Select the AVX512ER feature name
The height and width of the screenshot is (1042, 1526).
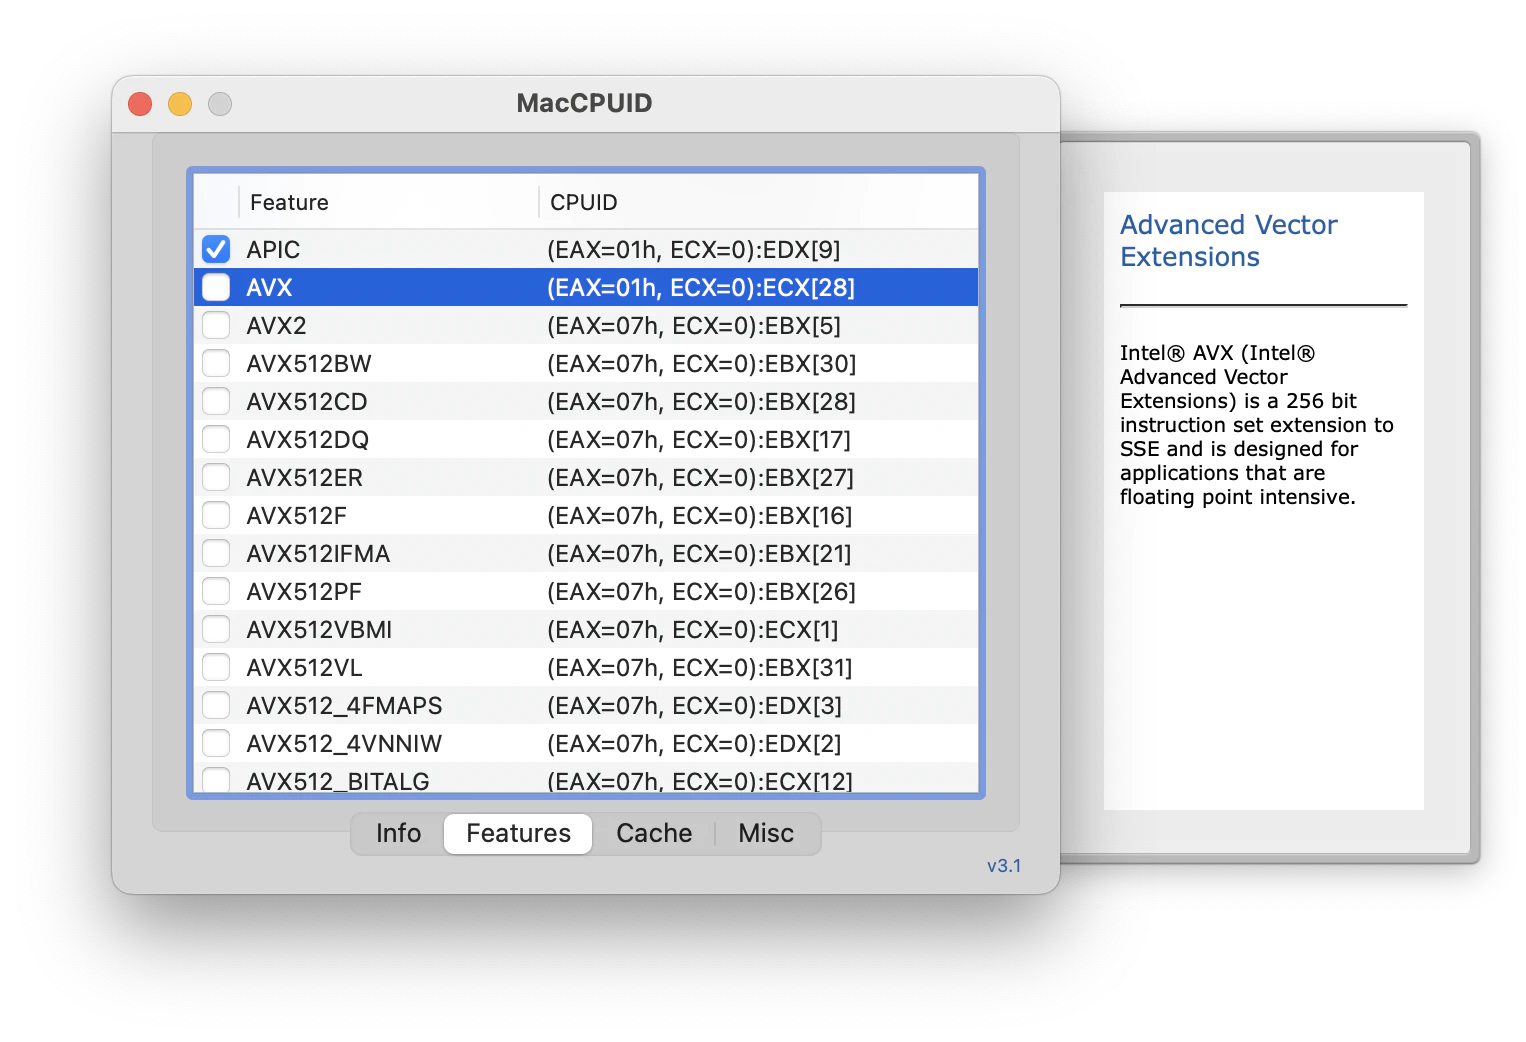point(304,478)
